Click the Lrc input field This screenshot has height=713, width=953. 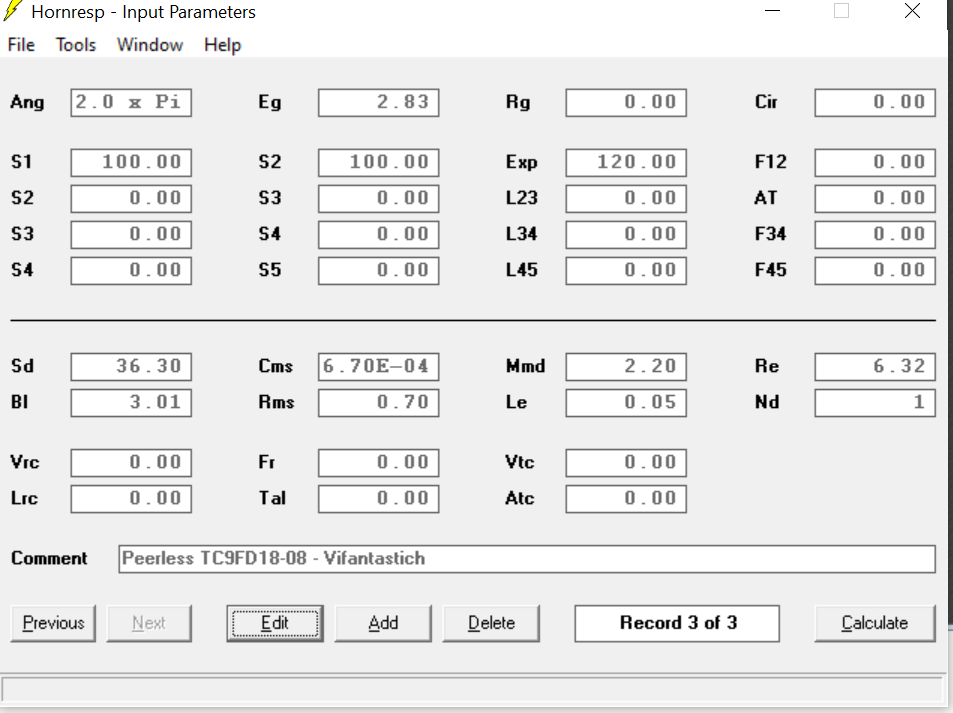click(131, 498)
